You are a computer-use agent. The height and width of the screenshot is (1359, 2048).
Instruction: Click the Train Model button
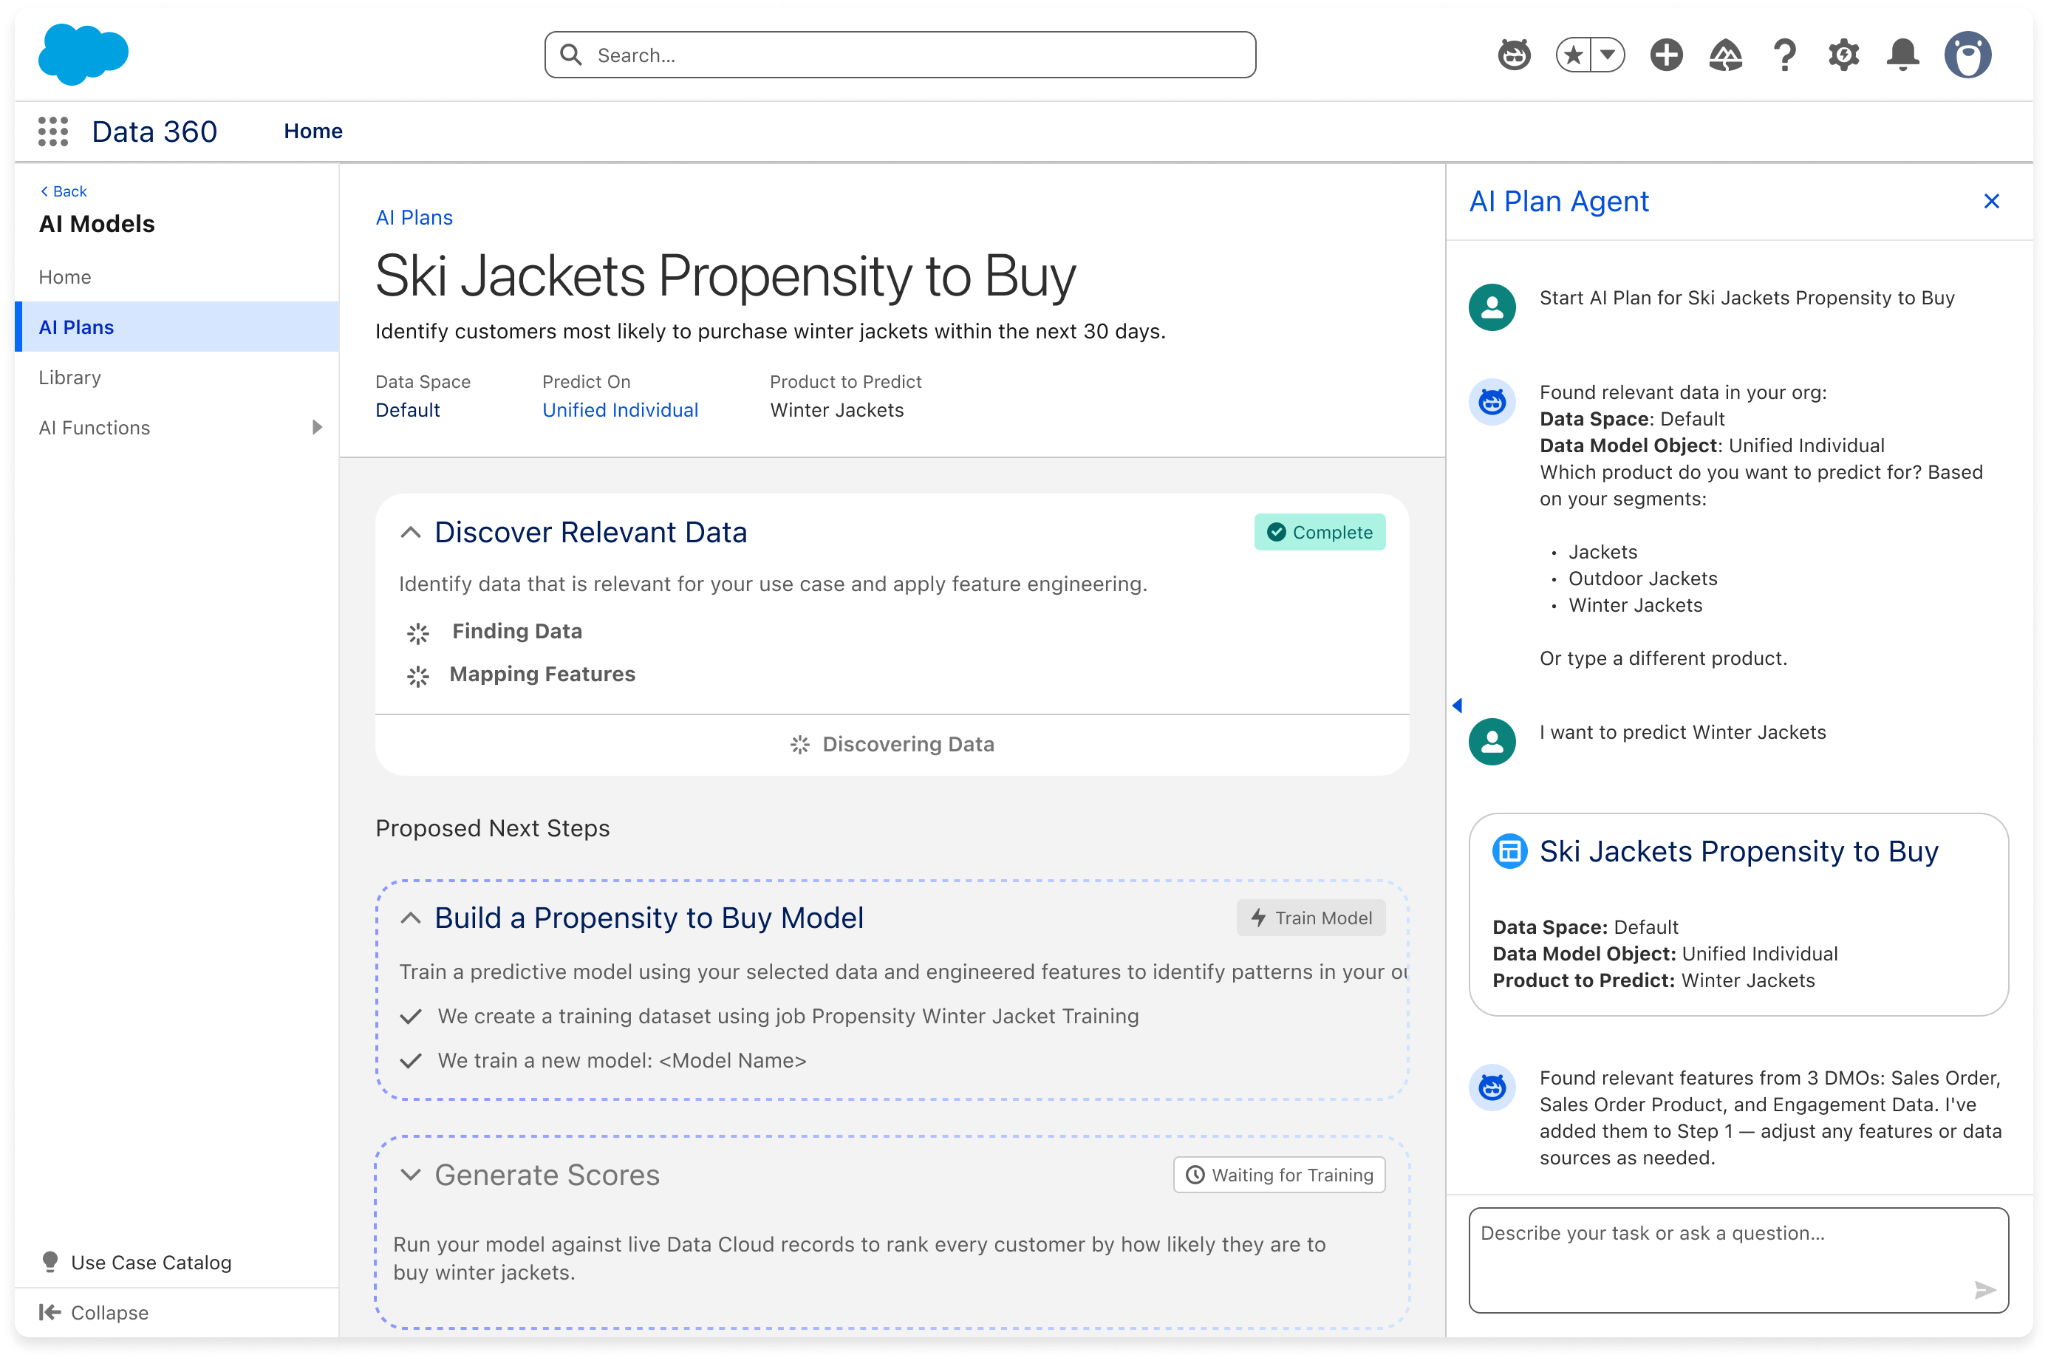point(1311,918)
